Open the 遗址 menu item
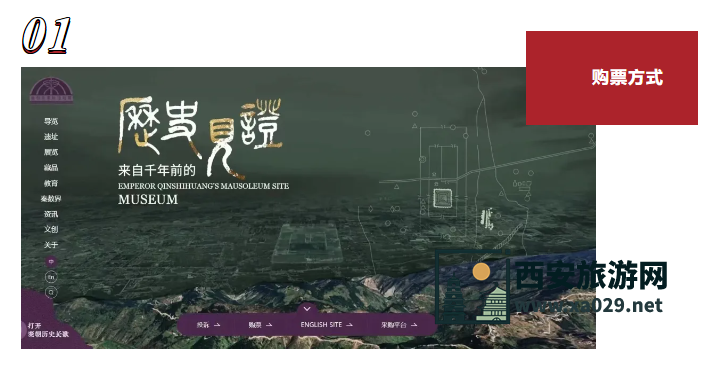The image size is (708, 367). tap(51, 137)
